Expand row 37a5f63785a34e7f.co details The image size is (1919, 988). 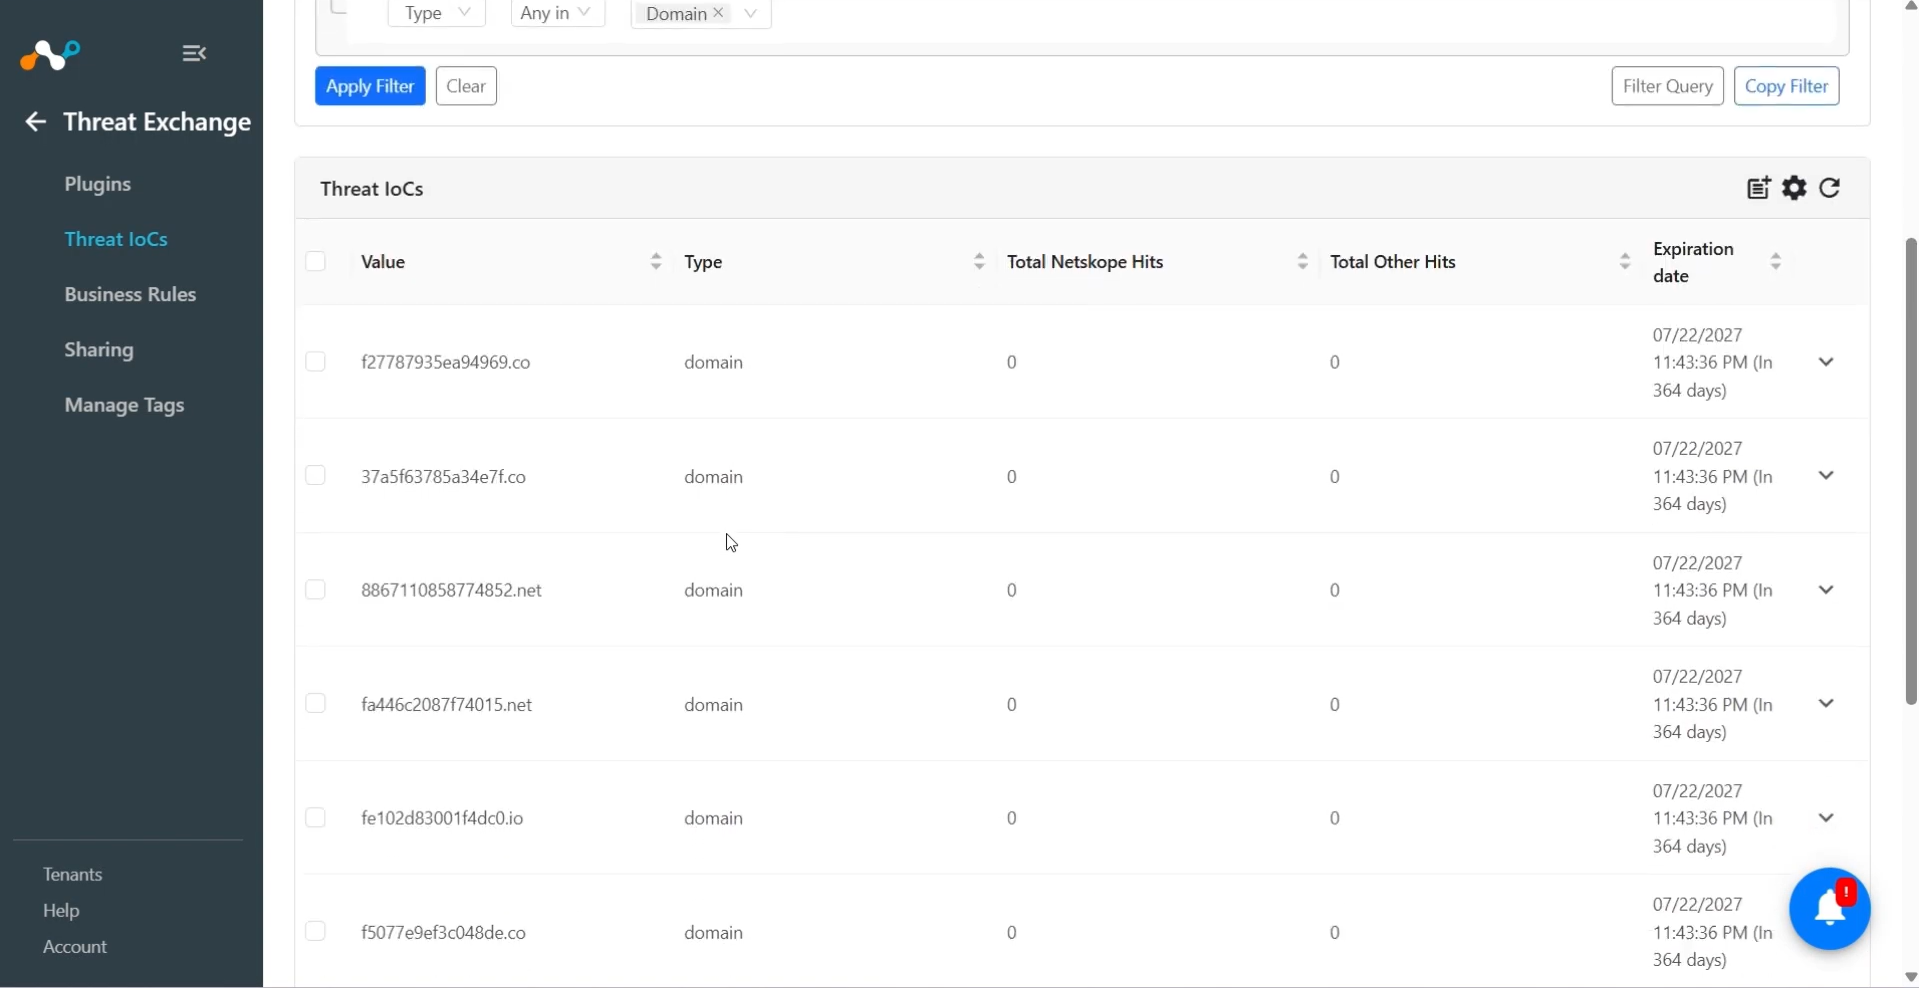pyautogui.click(x=1826, y=476)
